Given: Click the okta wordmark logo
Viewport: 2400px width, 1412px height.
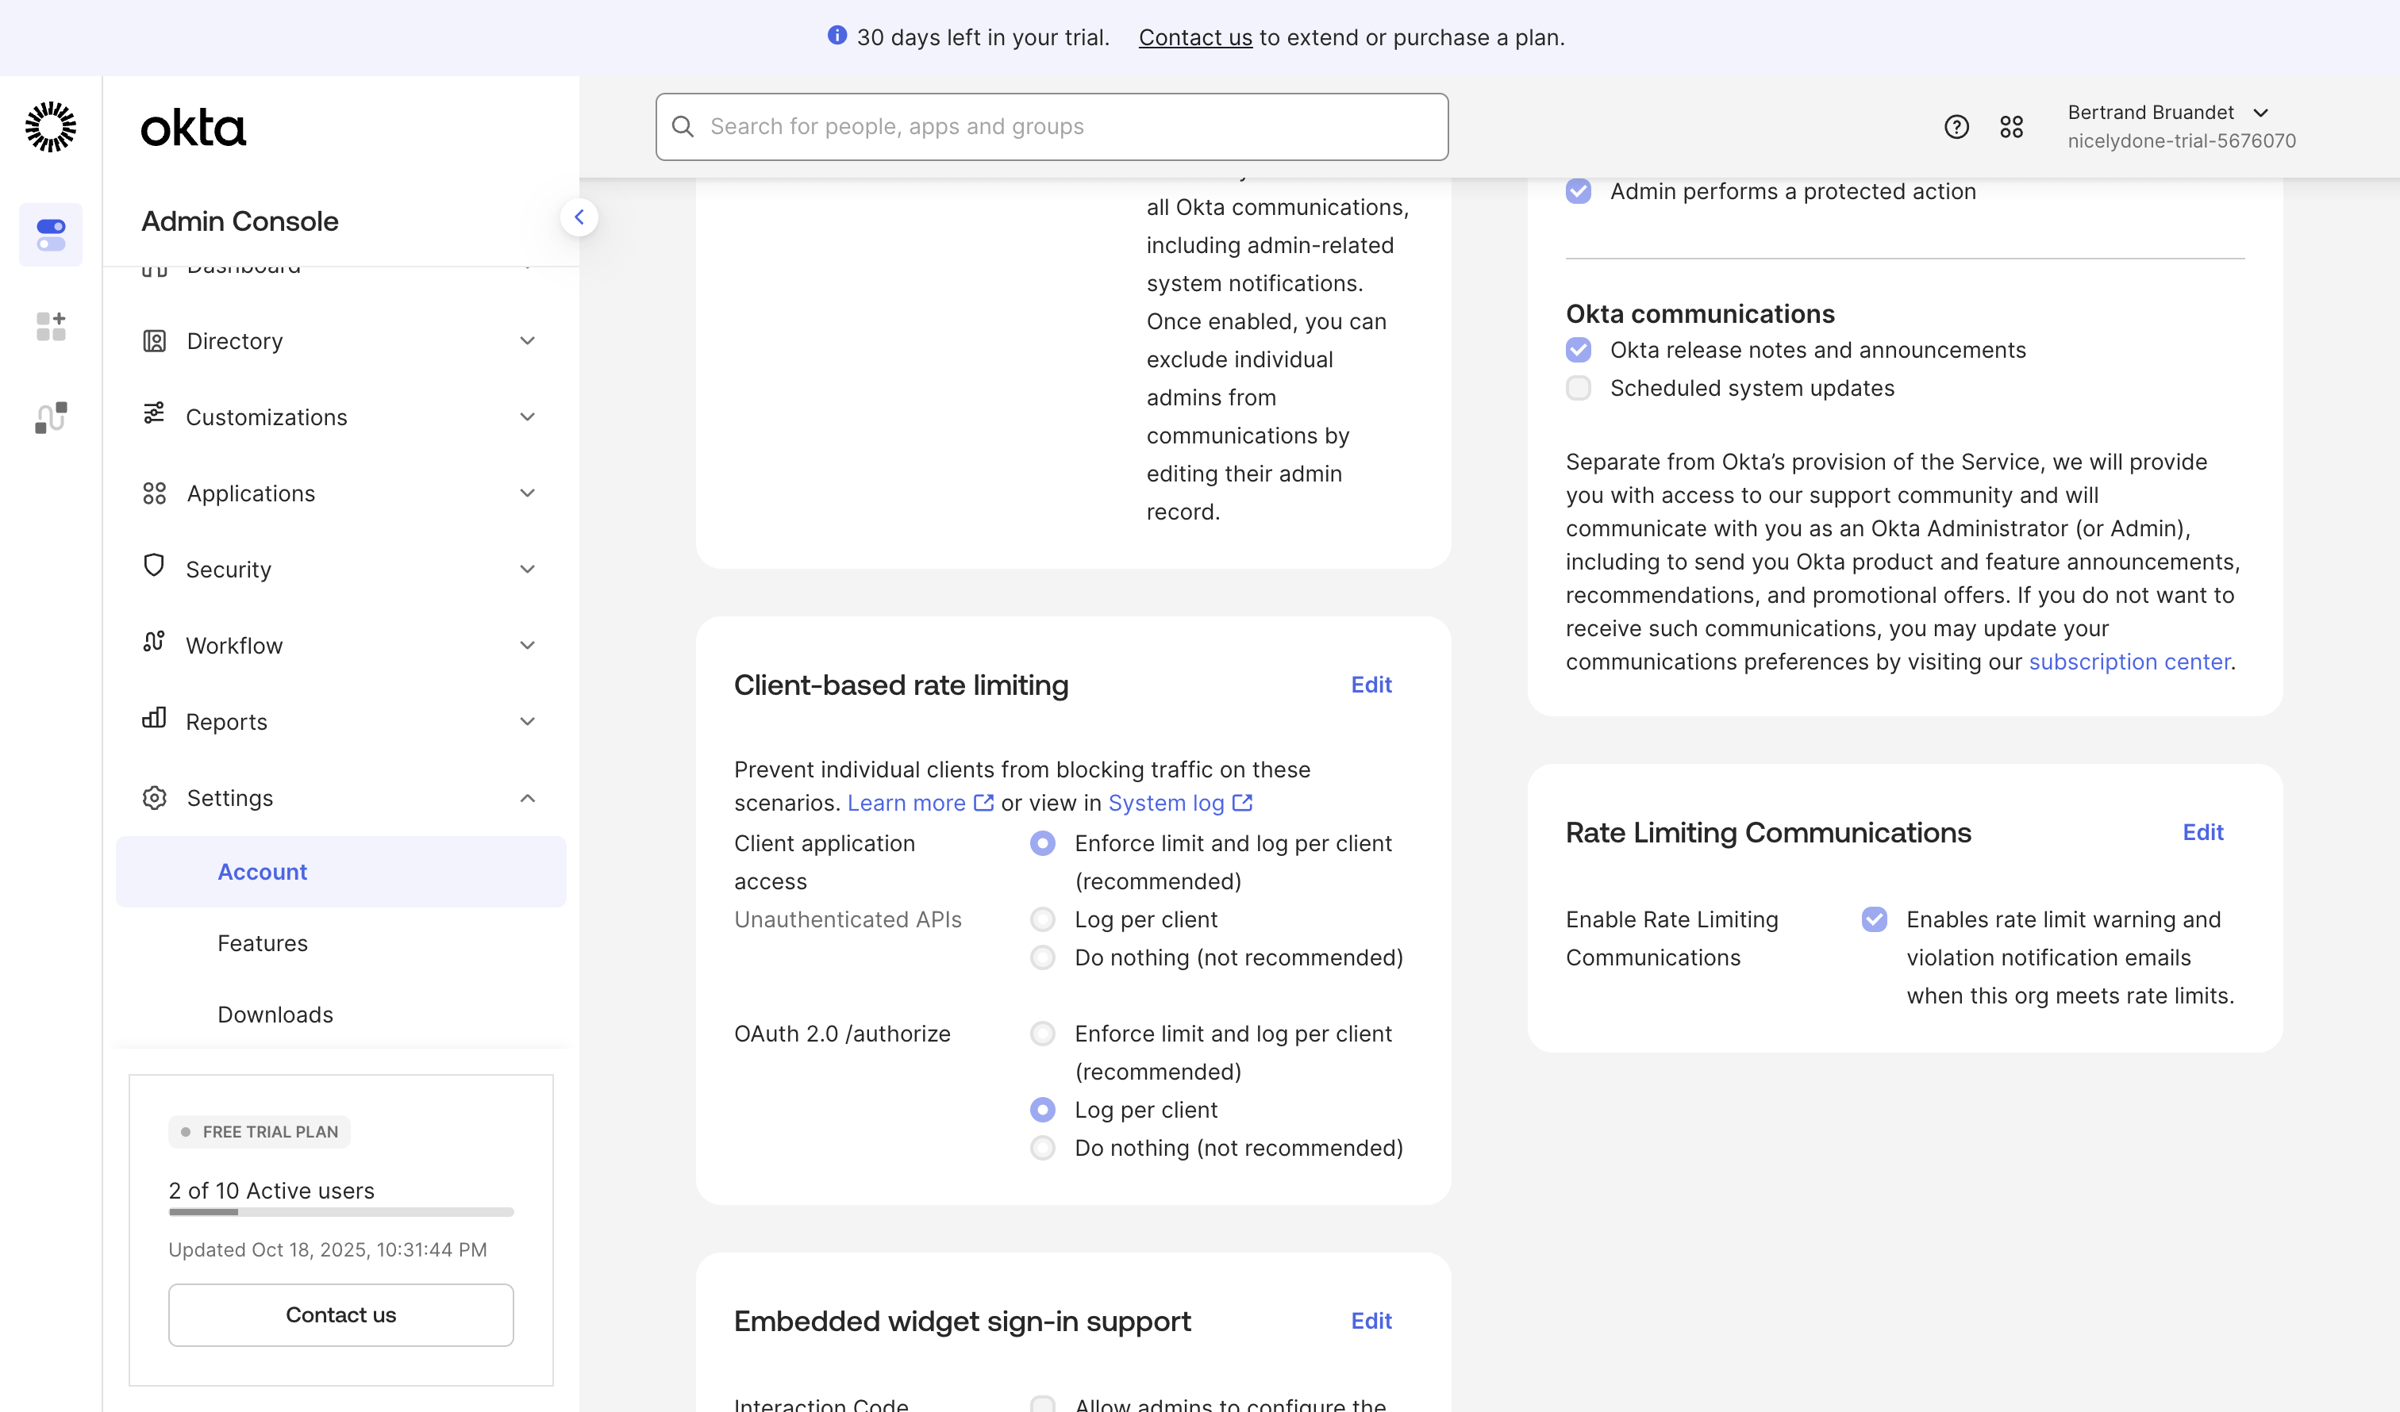Looking at the screenshot, I should 193,128.
